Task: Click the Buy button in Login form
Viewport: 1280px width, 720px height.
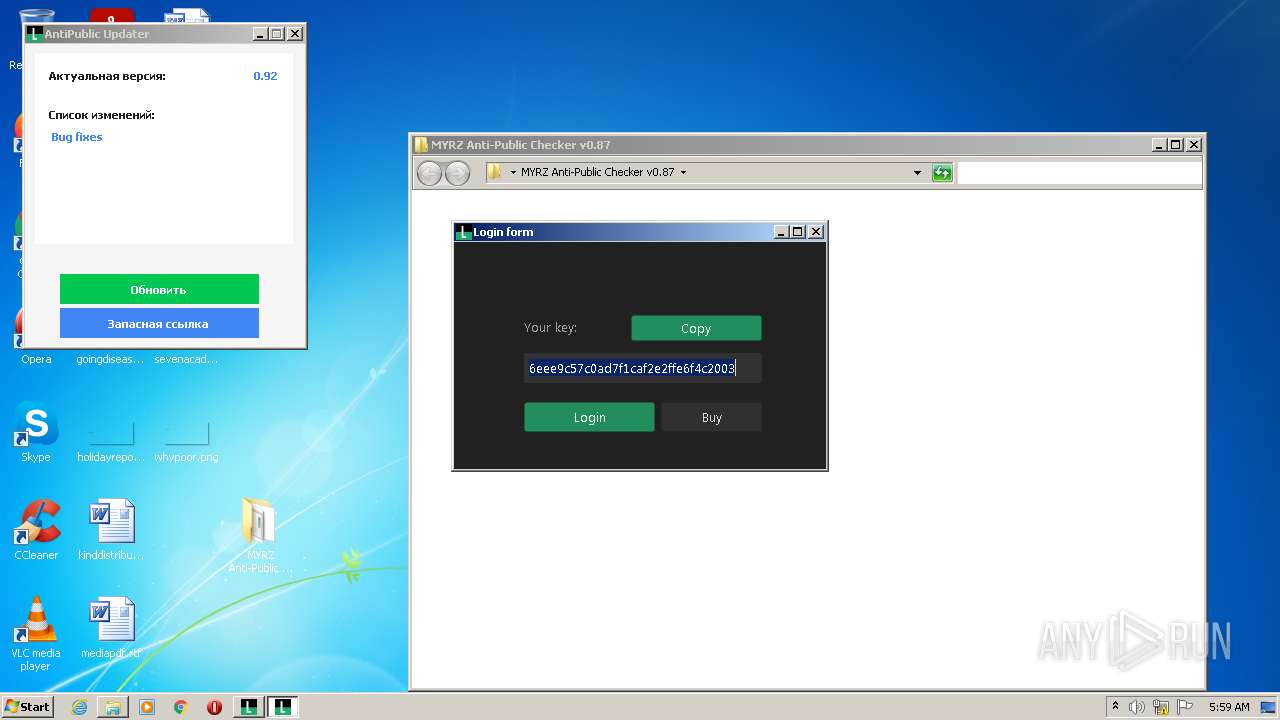Action: click(x=711, y=417)
